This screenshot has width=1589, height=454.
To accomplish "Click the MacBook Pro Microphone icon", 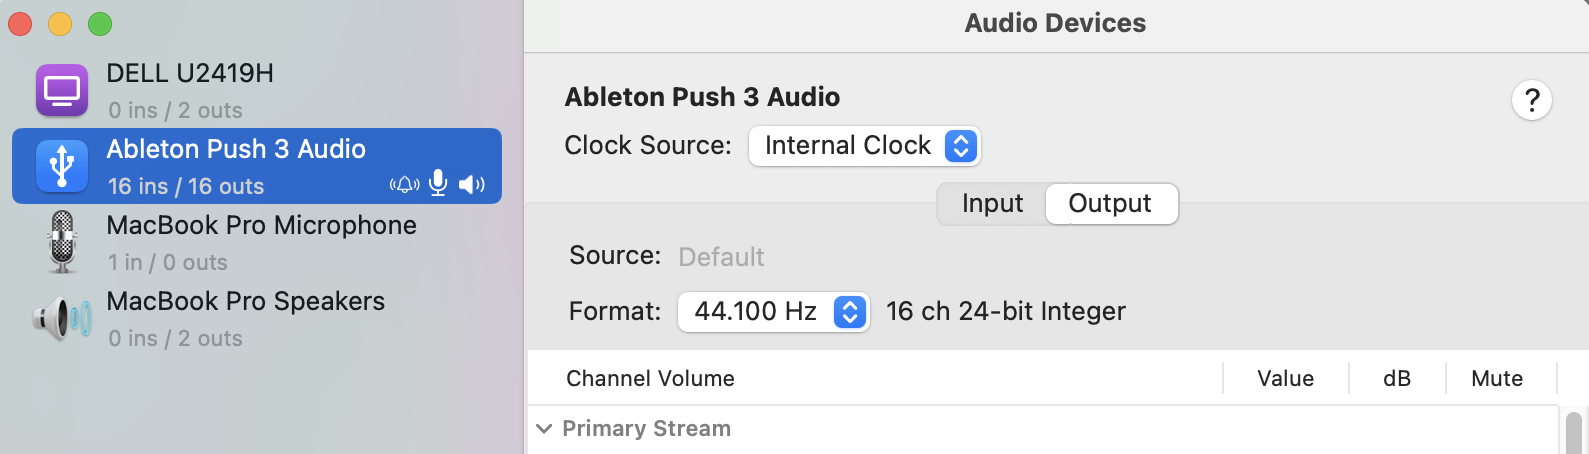I will (62, 242).
